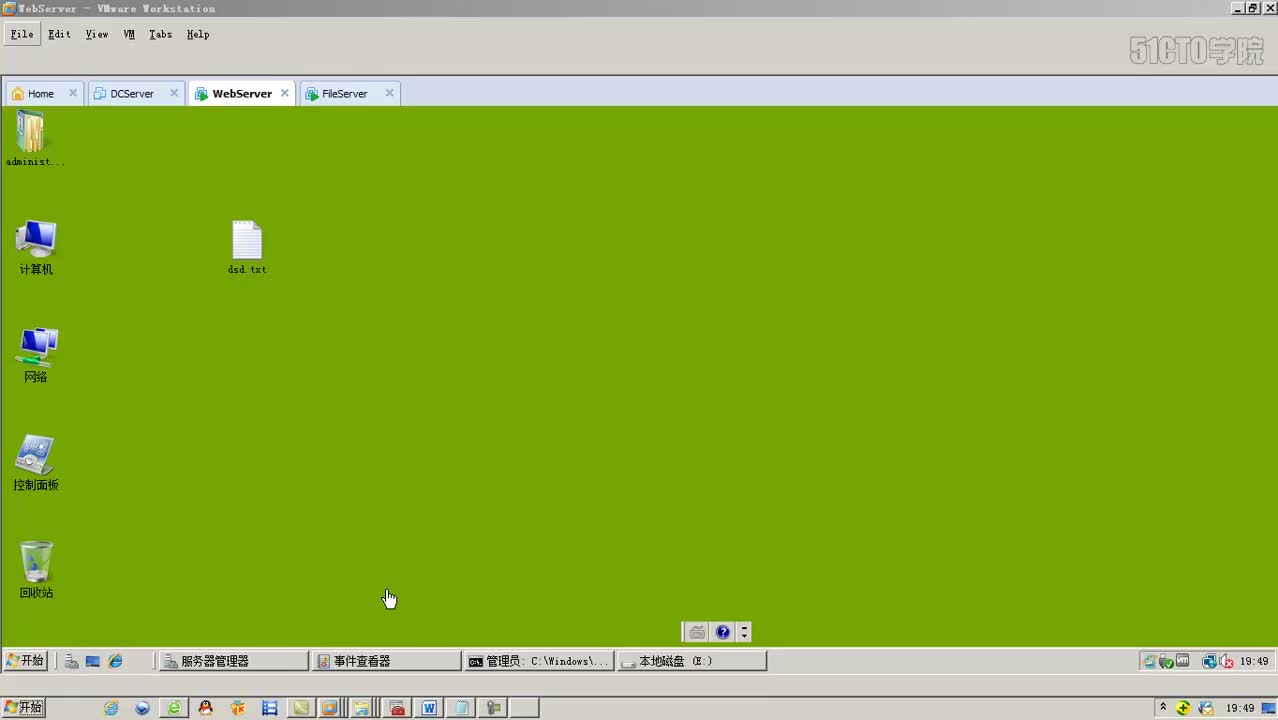The width and height of the screenshot is (1278, 720).
Task: Open the blue globe browser on host taskbar
Action: [143, 708]
